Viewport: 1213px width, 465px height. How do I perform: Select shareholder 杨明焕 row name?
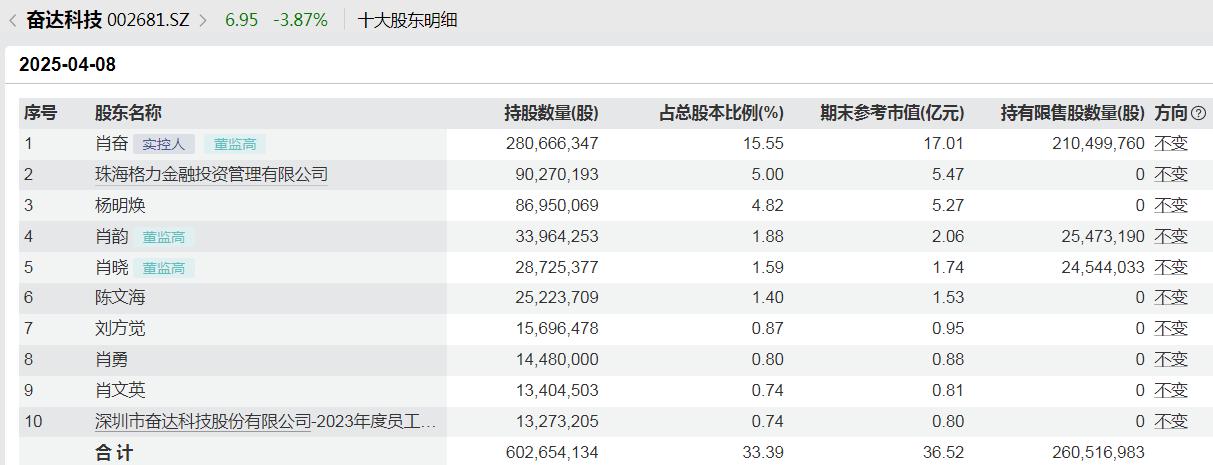[120, 206]
